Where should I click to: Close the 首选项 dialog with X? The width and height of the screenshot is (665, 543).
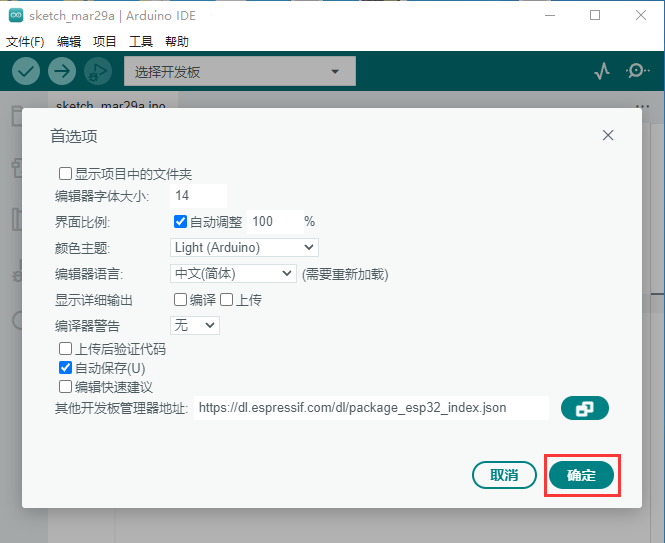pos(608,135)
